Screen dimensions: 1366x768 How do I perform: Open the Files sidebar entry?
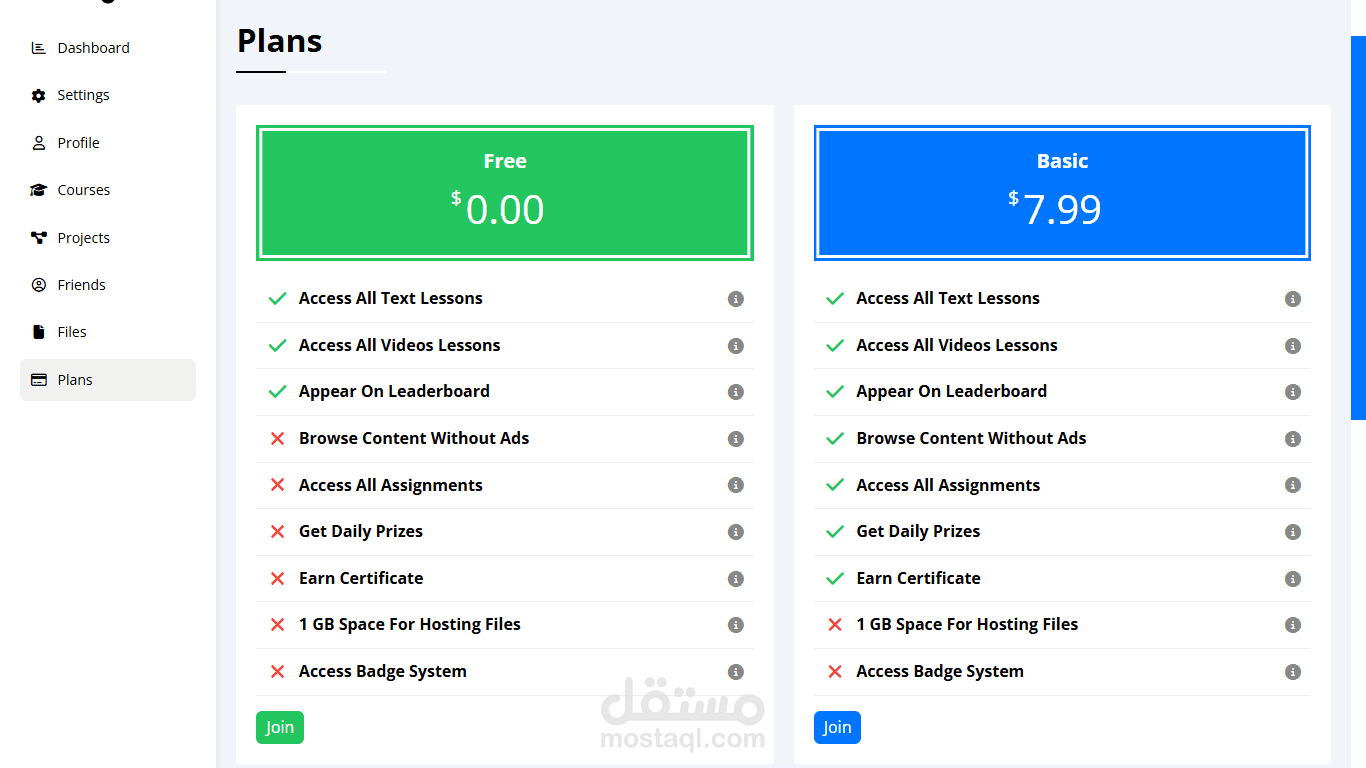[108, 332]
